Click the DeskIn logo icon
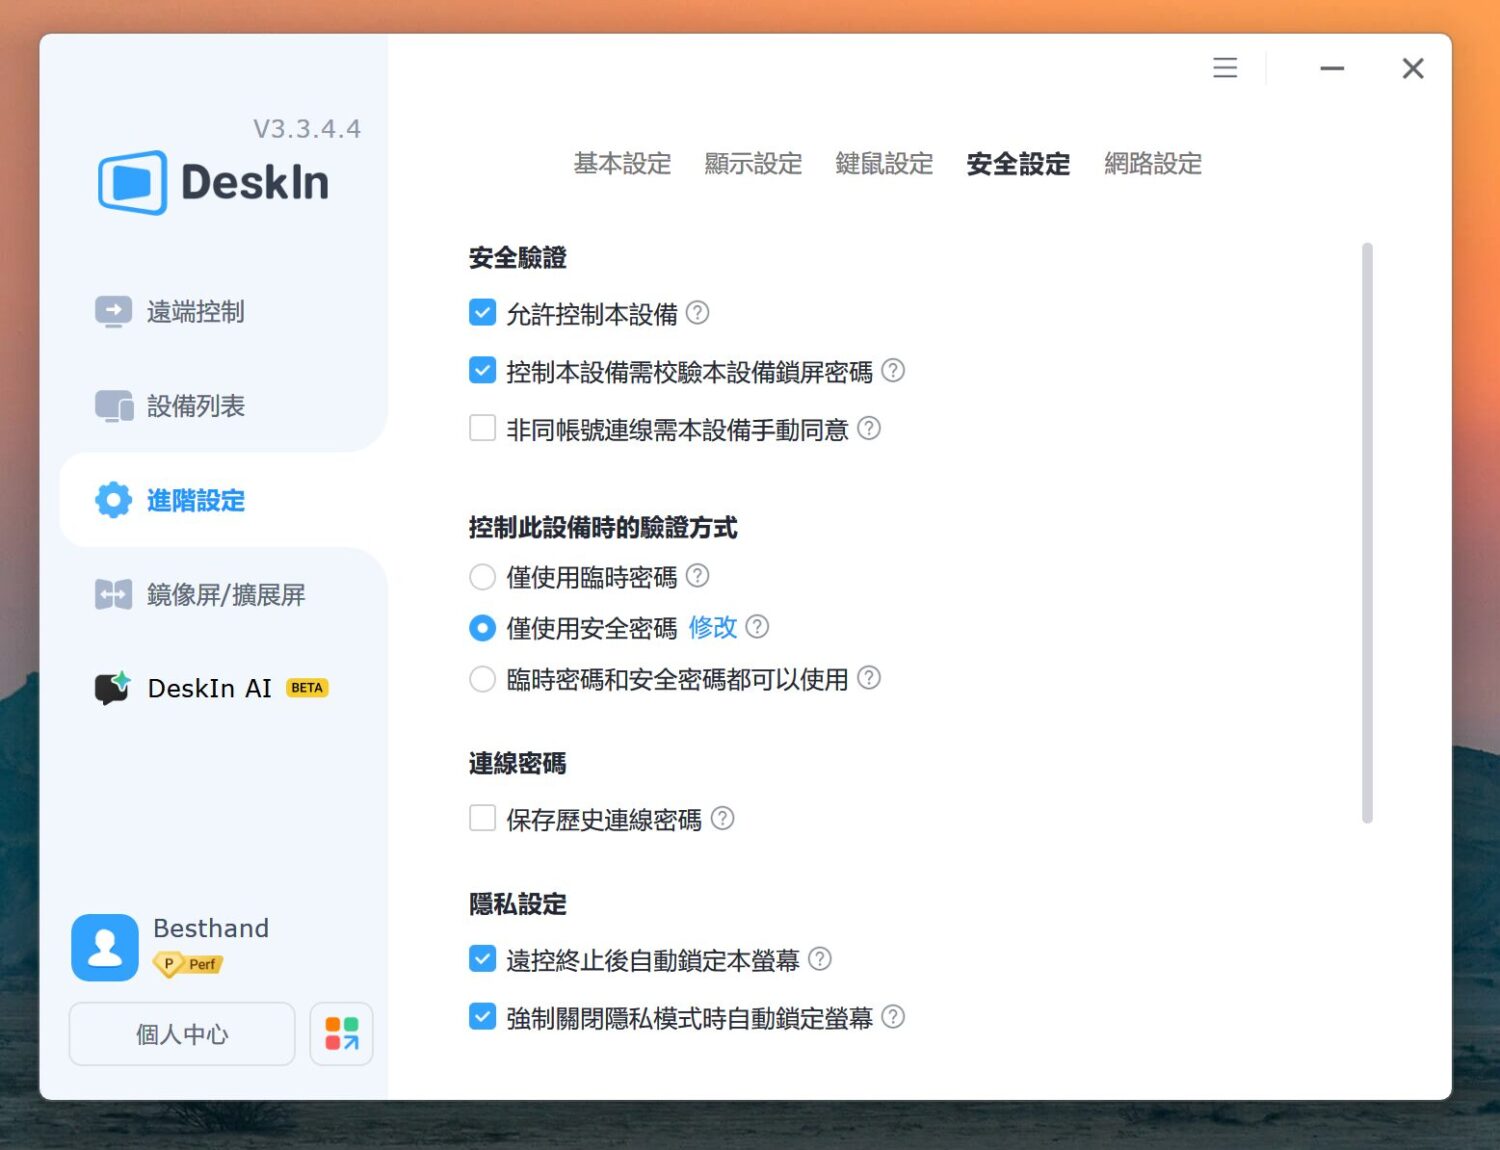 coord(133,182)
